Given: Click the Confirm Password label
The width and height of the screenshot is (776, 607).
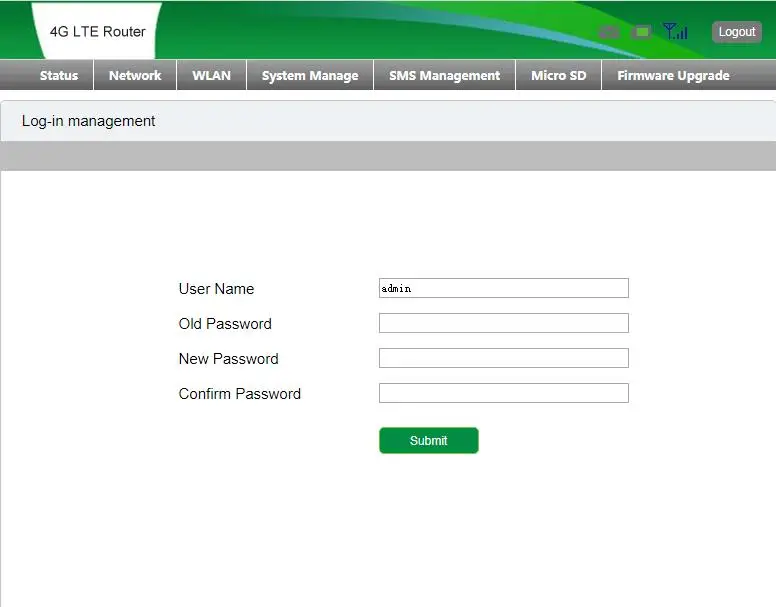Looking at the screenshot, I should point(239,394).
